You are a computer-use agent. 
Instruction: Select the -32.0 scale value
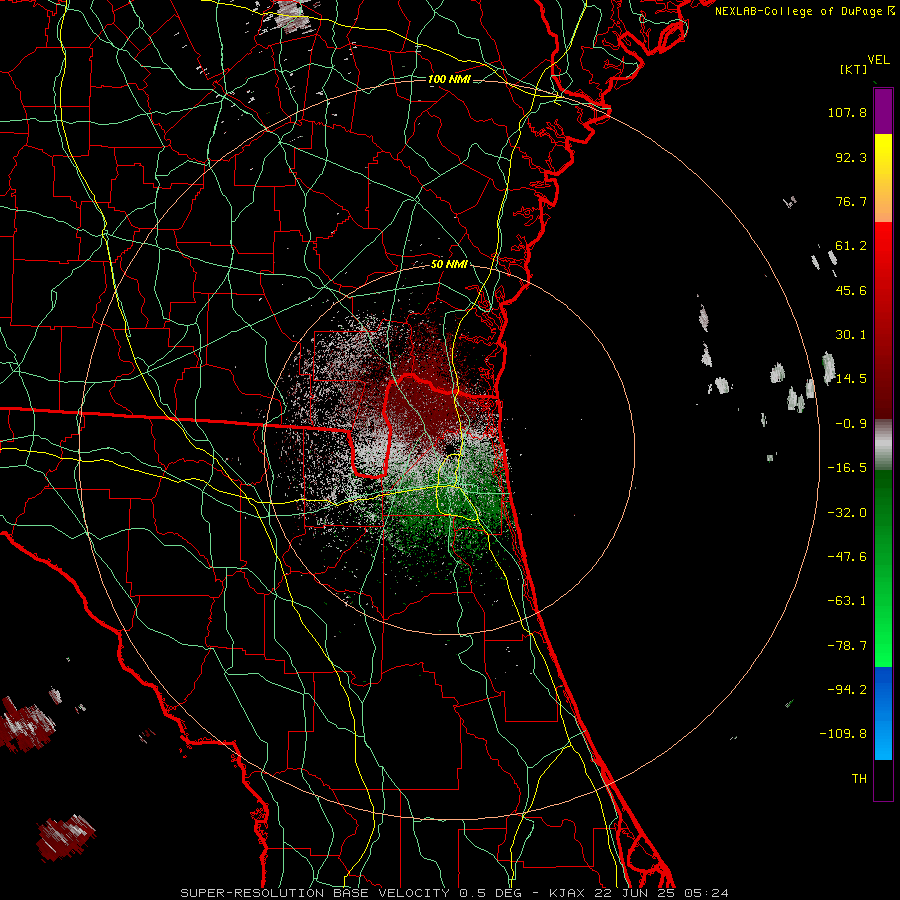[x=847, y=513]
